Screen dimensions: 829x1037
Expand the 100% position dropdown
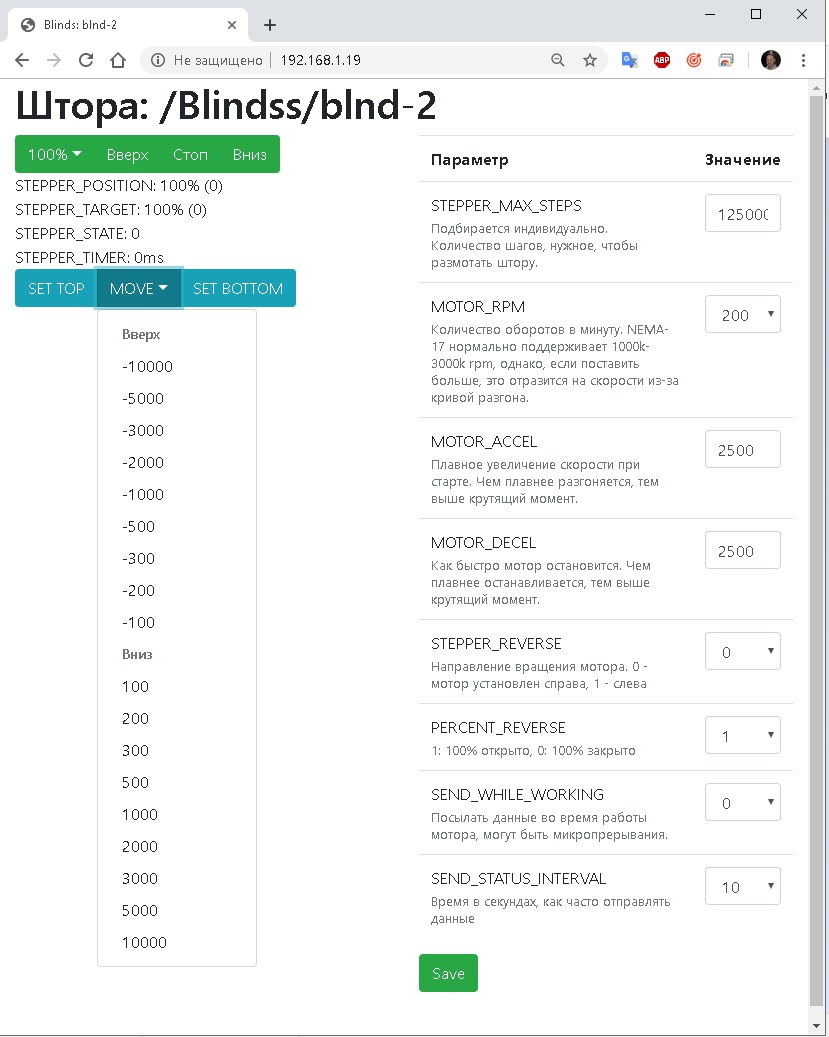pyautogui.click(x=54, y=155)
